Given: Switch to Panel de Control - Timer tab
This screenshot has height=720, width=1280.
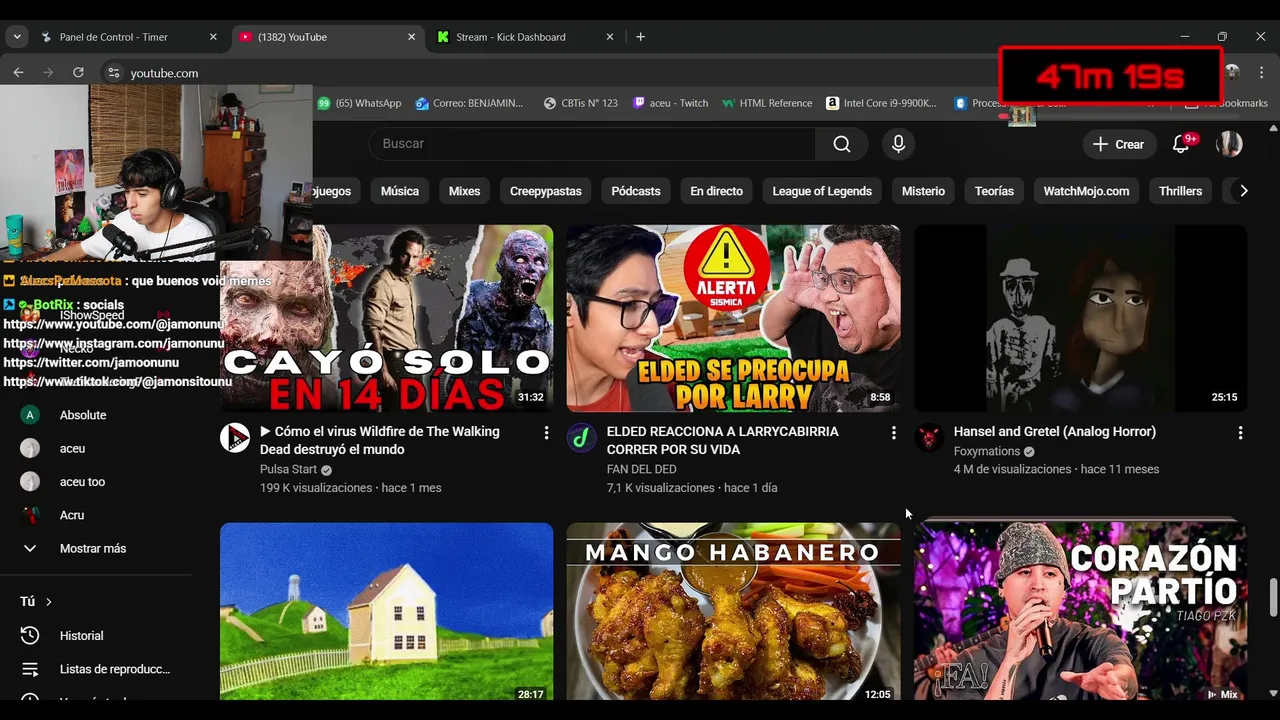Looking at the screenshot, I should click(129, 37).
